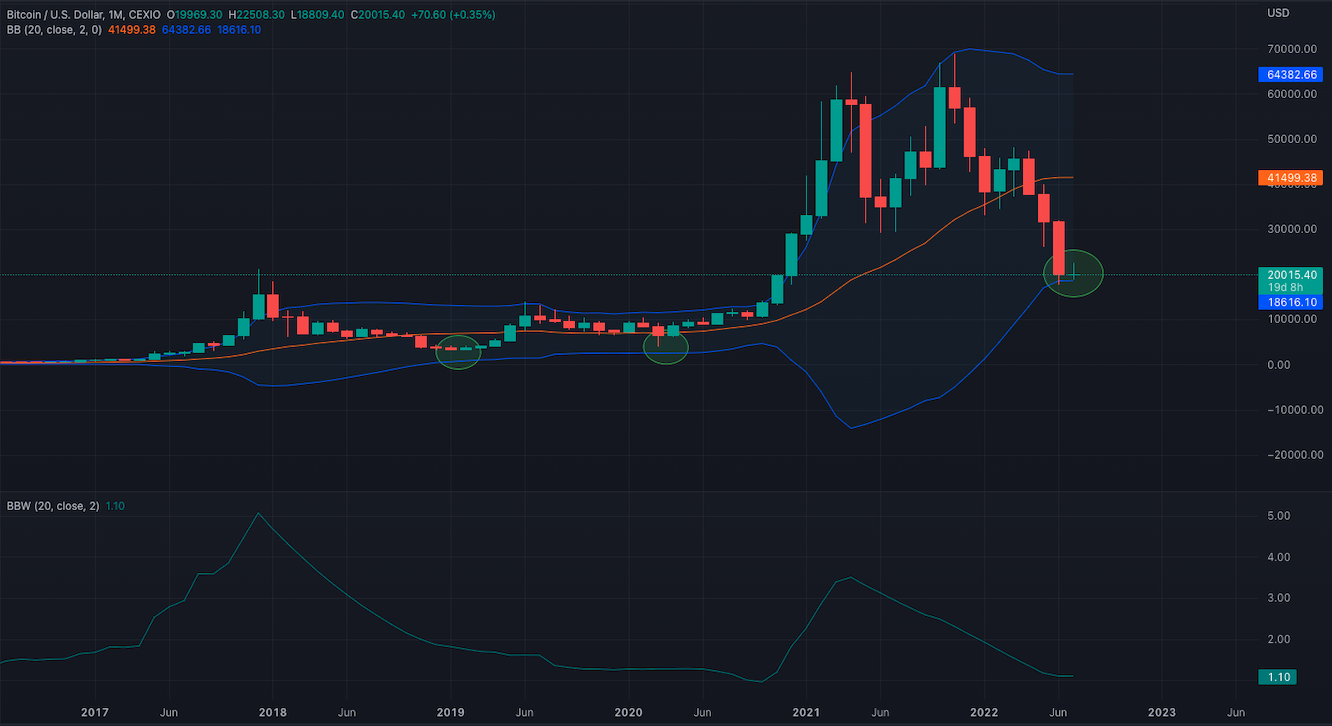1332x726 pixels.
Task: Click the 60000.00 price axis label
Action: (x=1291, y=94)
